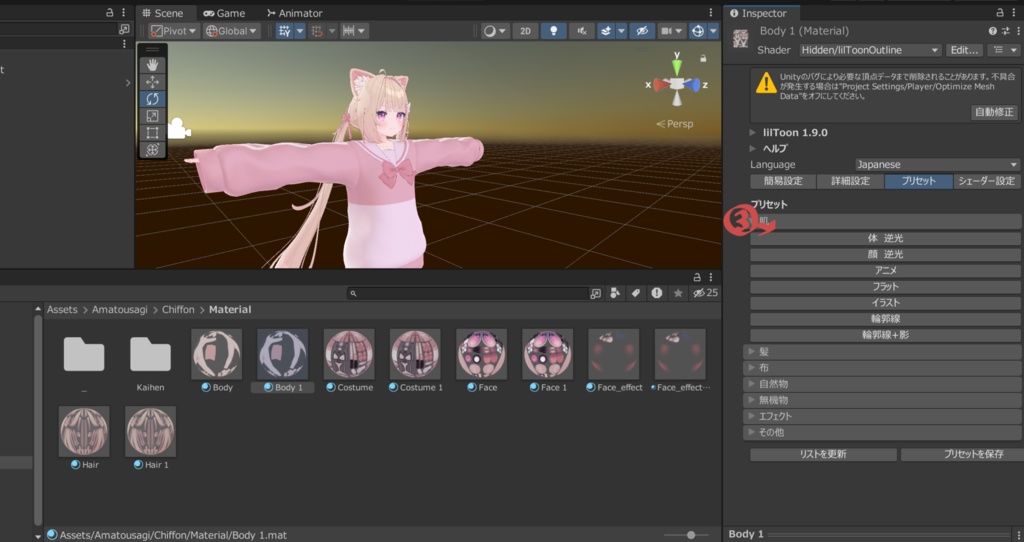Click the Scene camera settings icon
This screenshot has width=1024, height=542.
671,31
